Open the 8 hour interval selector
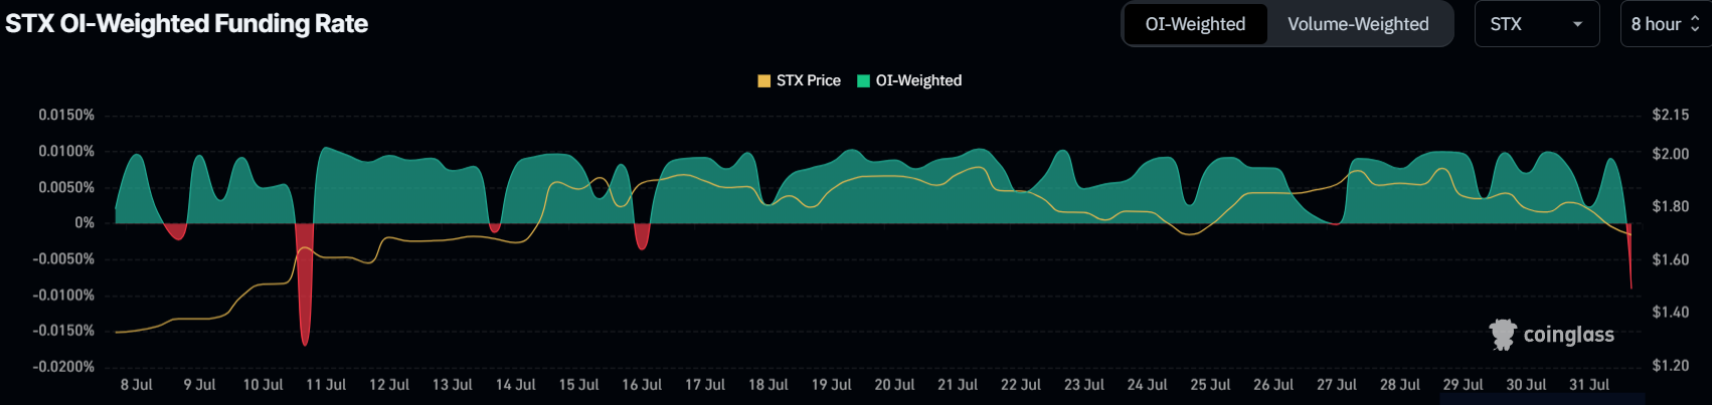Image resolution: width=1712 pixels, height=405 pixels. 1666,24
